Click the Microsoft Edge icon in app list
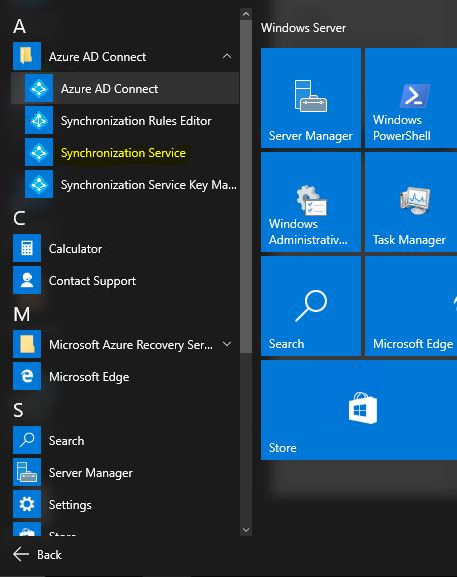 [27, 376]
